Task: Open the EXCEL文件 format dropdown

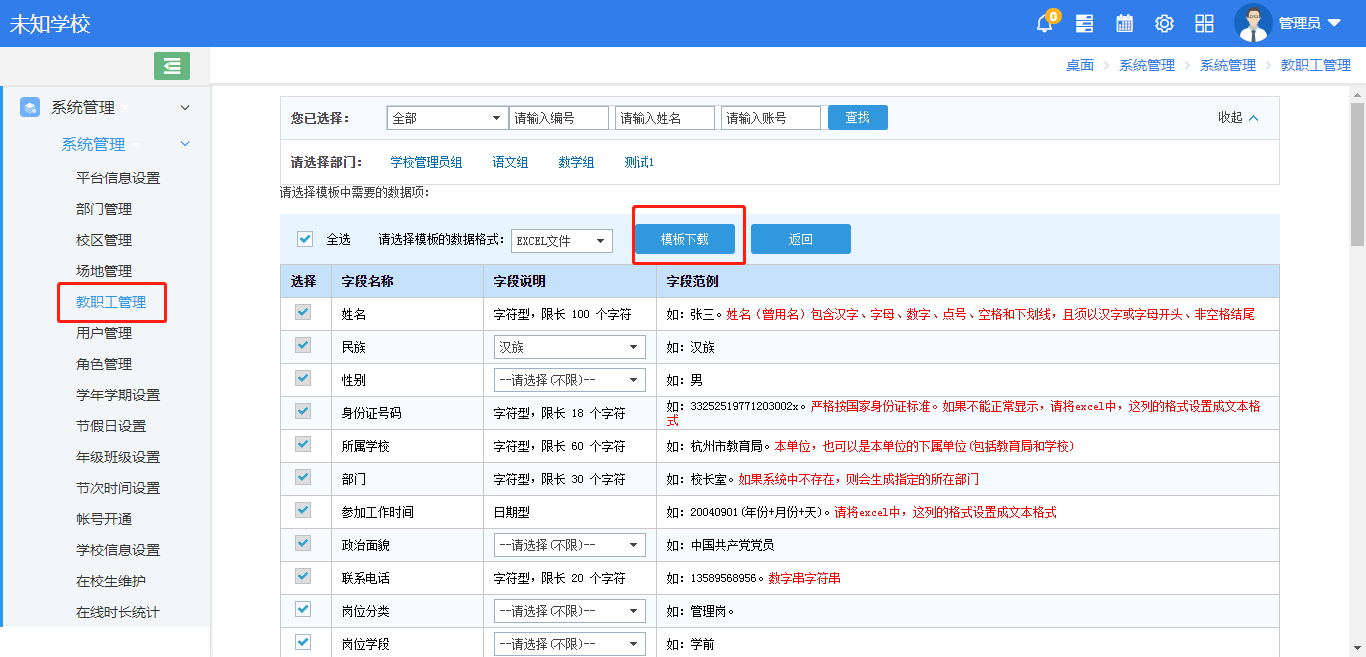Action: [x=561, y=240]
